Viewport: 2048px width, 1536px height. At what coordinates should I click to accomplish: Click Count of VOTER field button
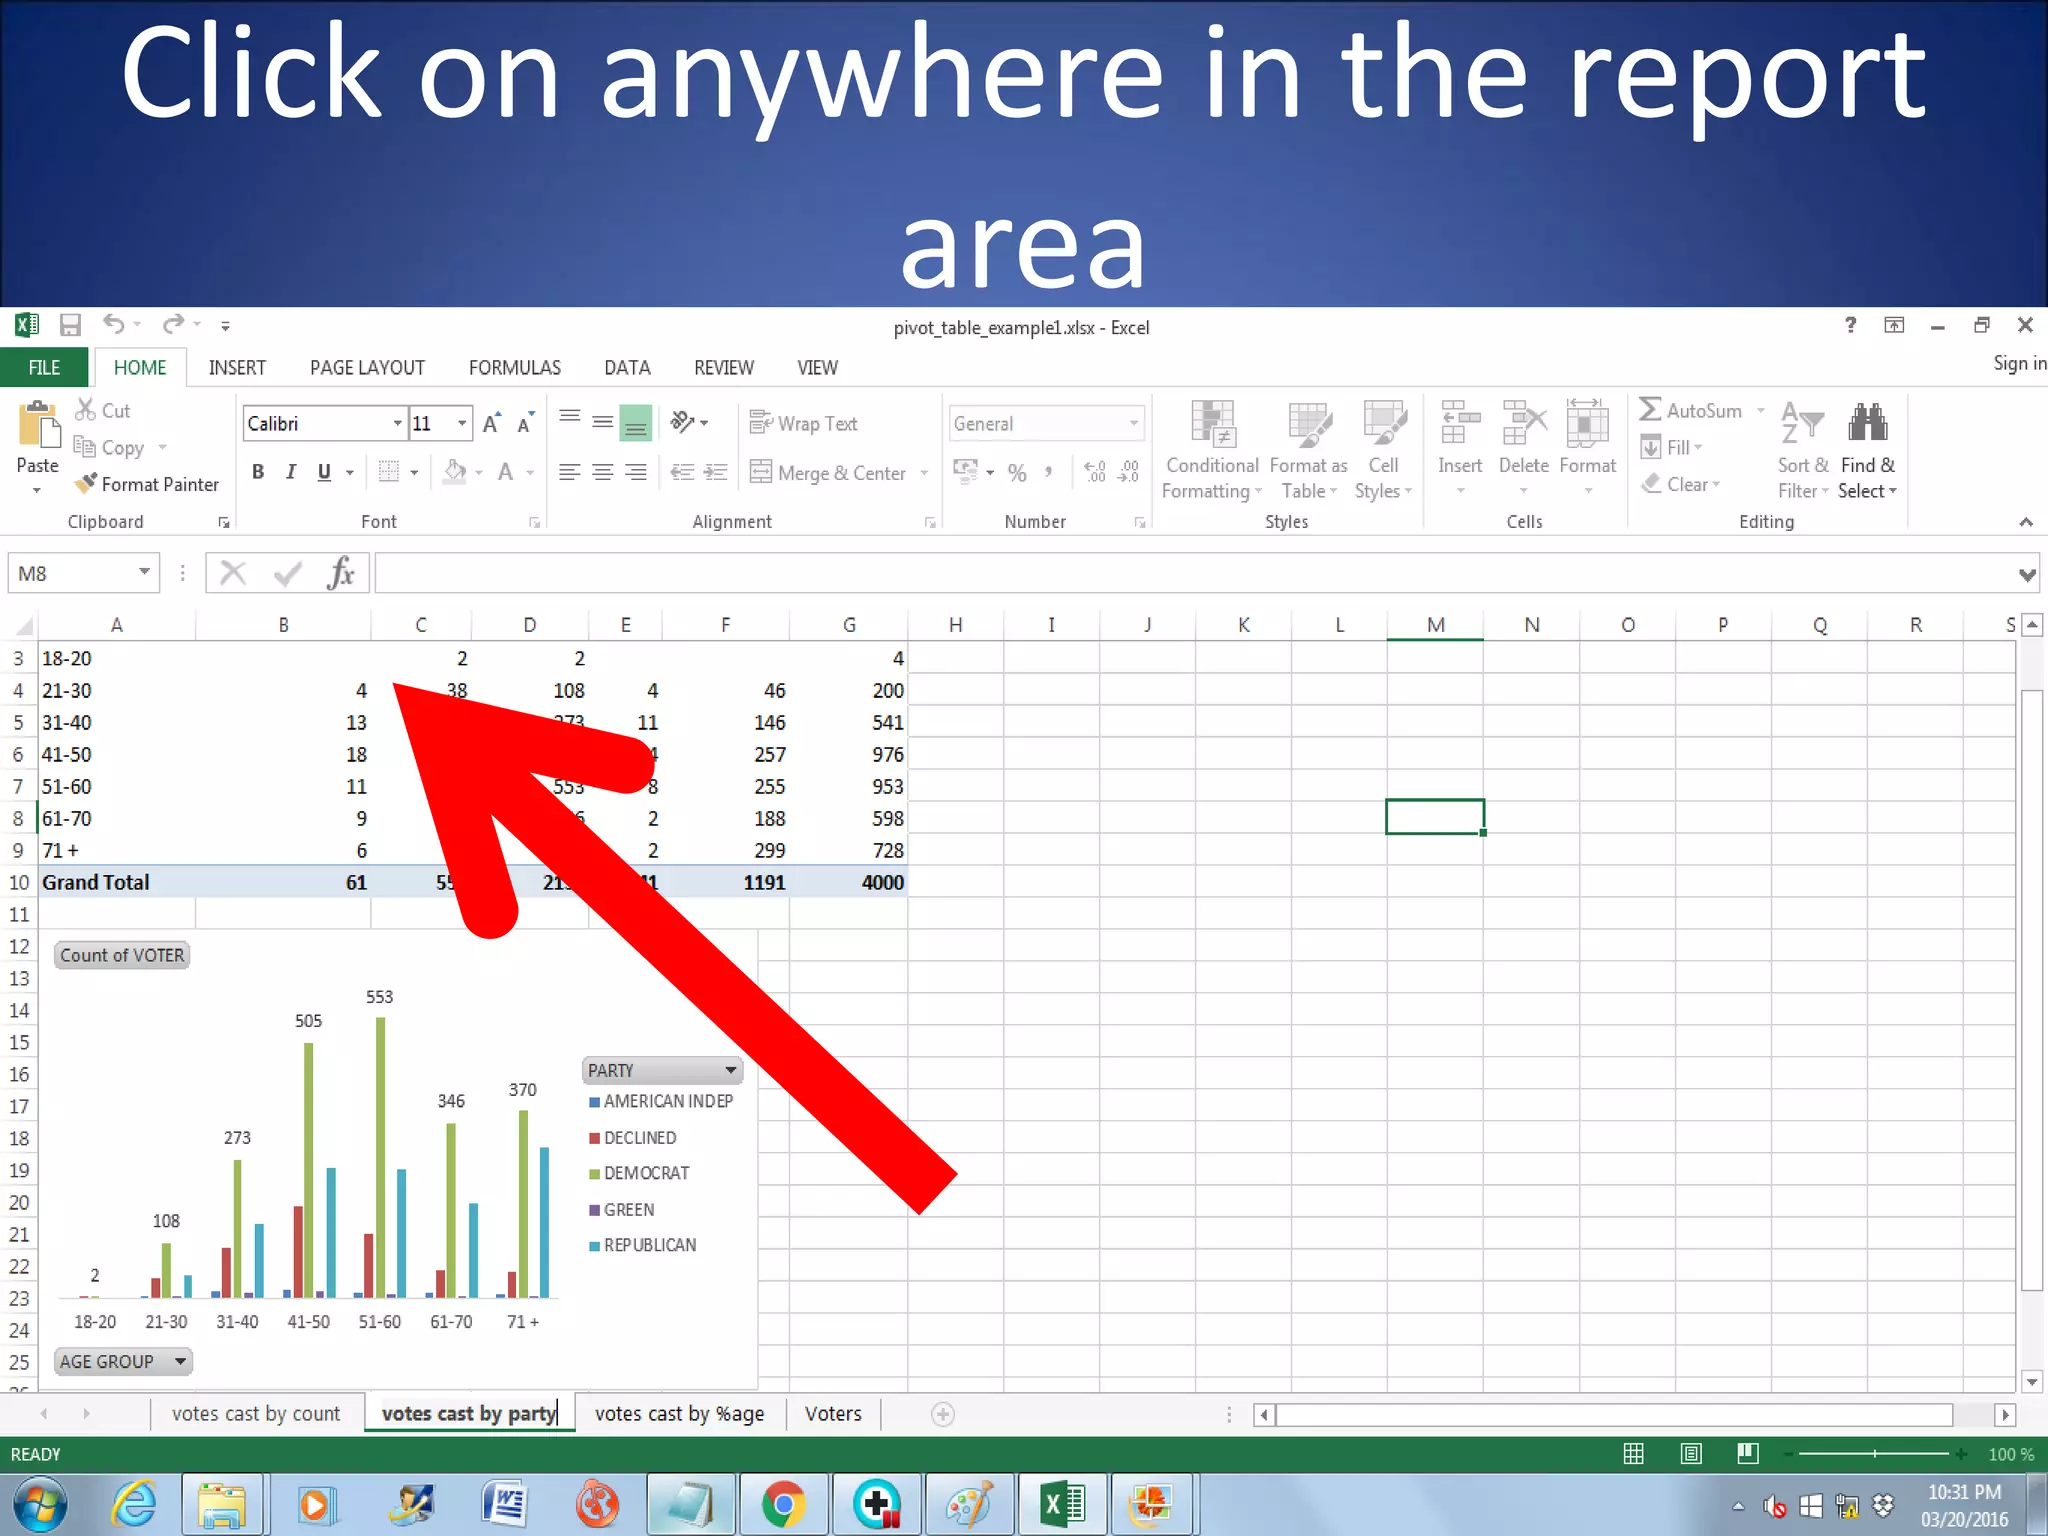122,955
